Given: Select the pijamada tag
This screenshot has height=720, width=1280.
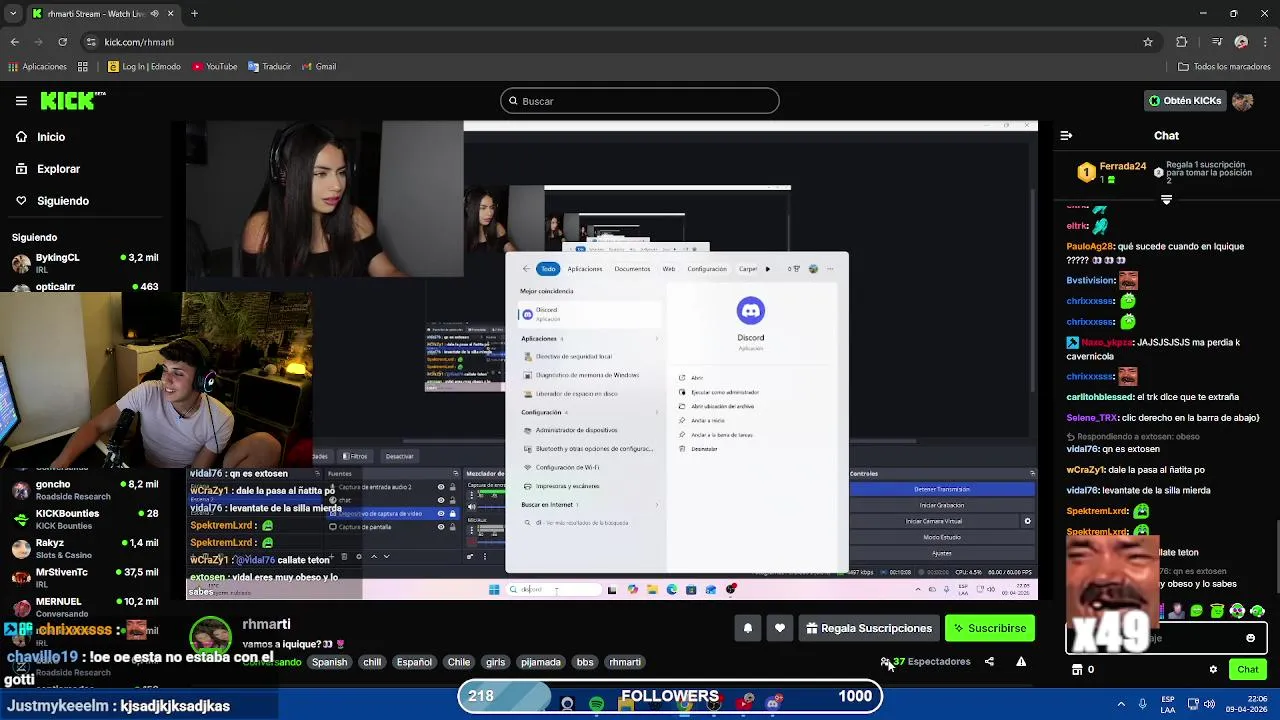Looking at the screenshot, I should click(x=541, y=662).
